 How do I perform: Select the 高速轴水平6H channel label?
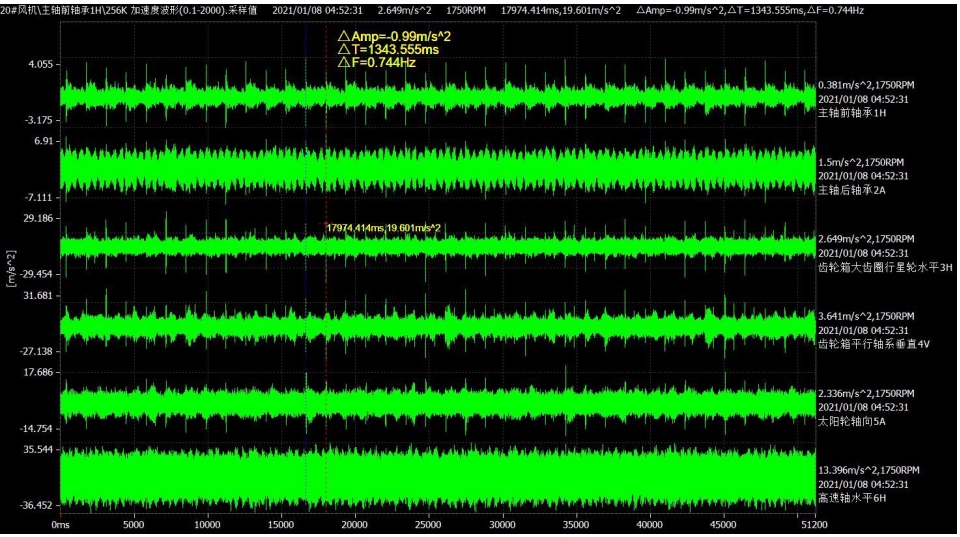pos(849,498)
